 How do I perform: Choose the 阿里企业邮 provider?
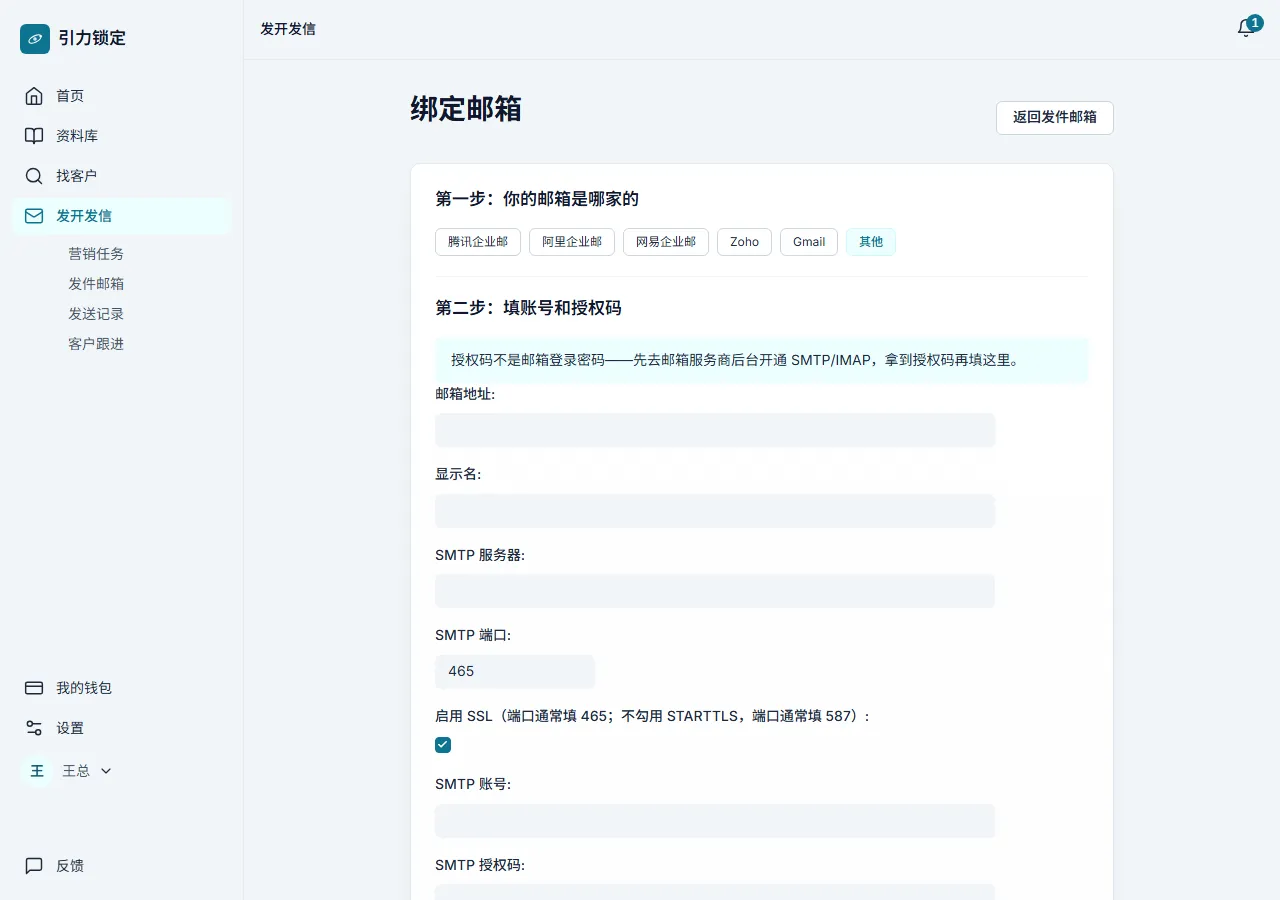click(572, 242)
